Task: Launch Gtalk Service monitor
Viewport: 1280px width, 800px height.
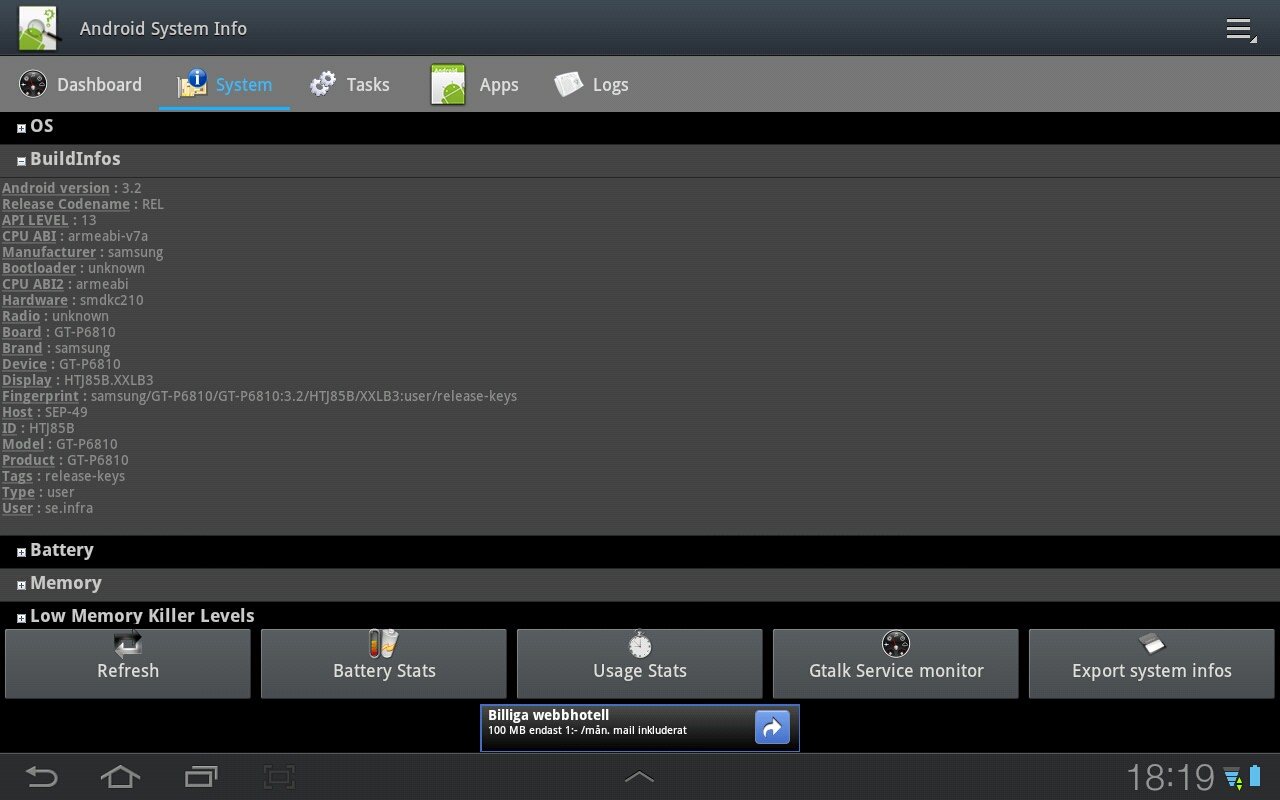Action: pos(896,663)
